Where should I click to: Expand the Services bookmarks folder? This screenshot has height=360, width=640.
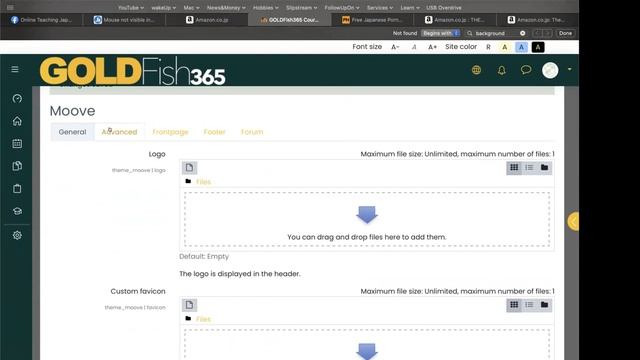click(380, 8)
